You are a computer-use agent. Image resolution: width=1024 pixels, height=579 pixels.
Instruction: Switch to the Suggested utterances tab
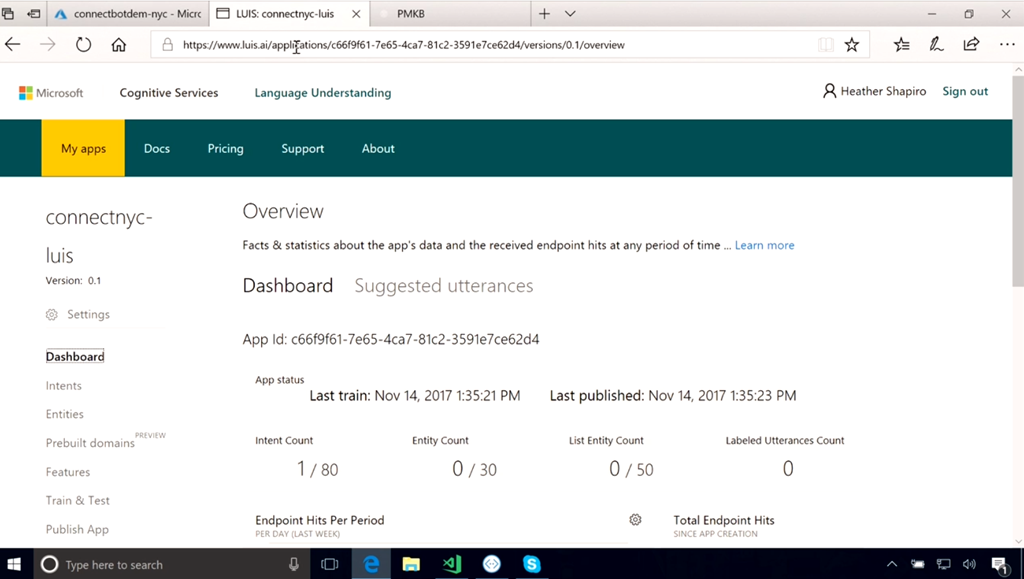pos(443,286)
